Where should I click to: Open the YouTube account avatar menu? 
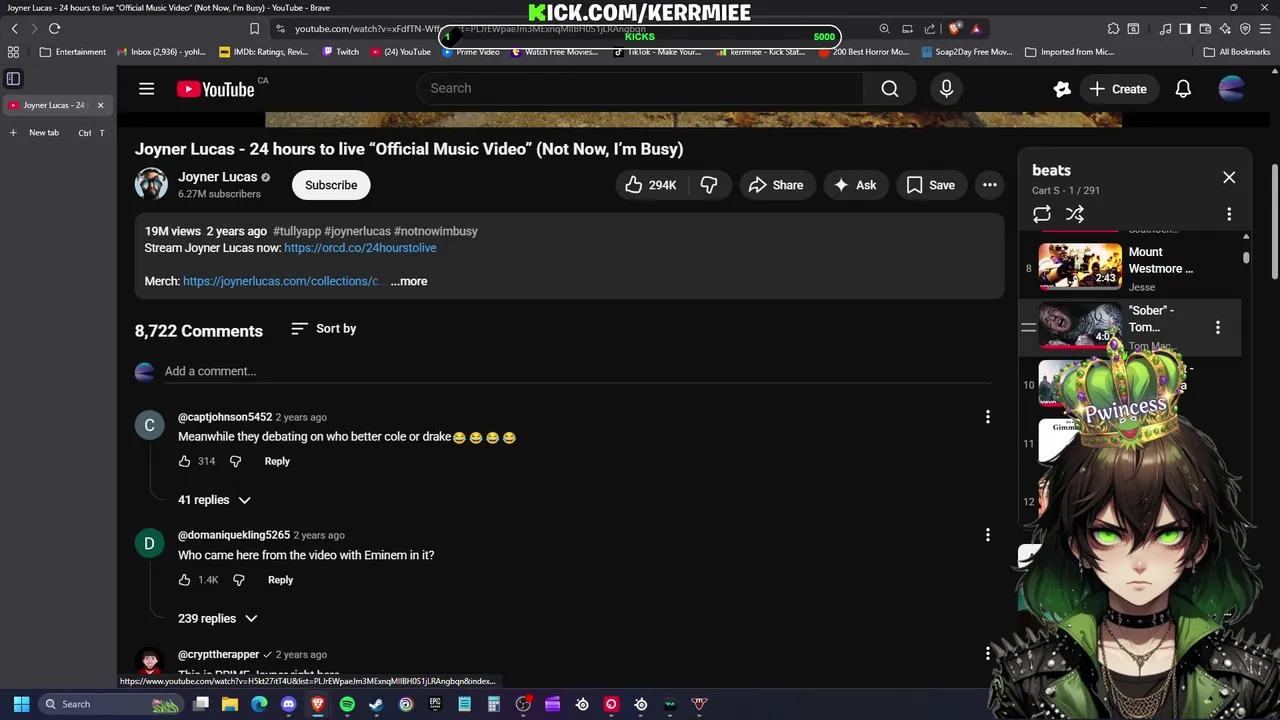(1232, 89)
